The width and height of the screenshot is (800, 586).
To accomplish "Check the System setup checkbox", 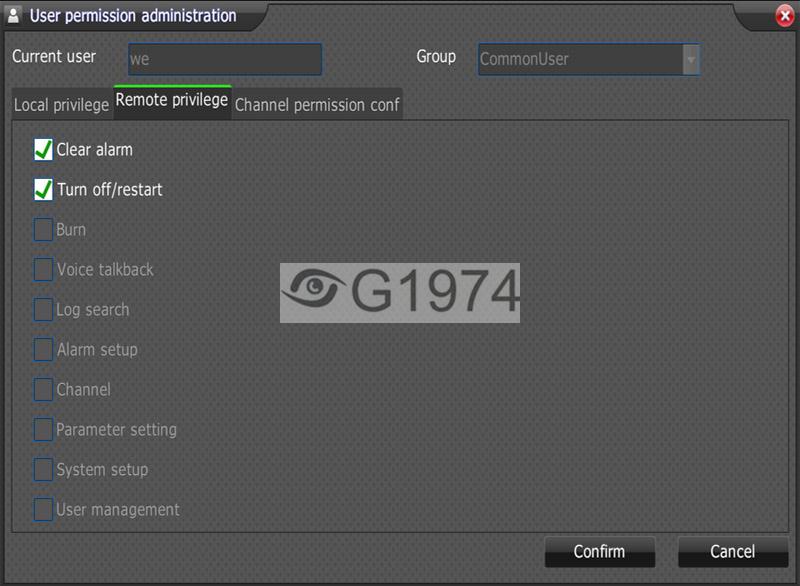I will click(43, 469).
